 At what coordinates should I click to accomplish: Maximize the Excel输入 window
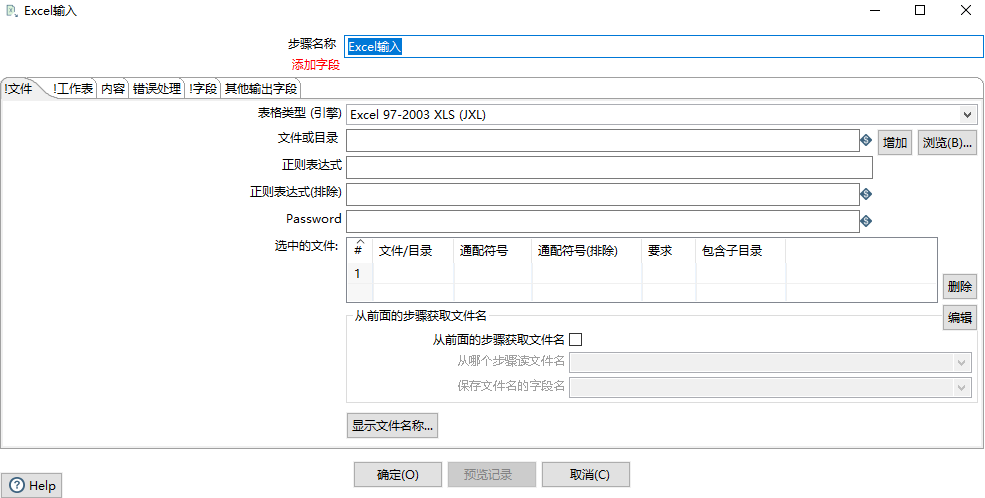click(x=920, y=10)
